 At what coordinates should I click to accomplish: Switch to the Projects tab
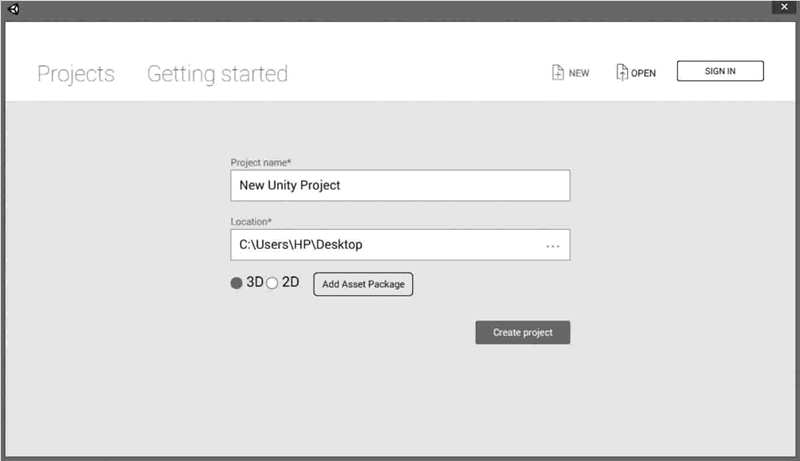click(x=76, y=74)
